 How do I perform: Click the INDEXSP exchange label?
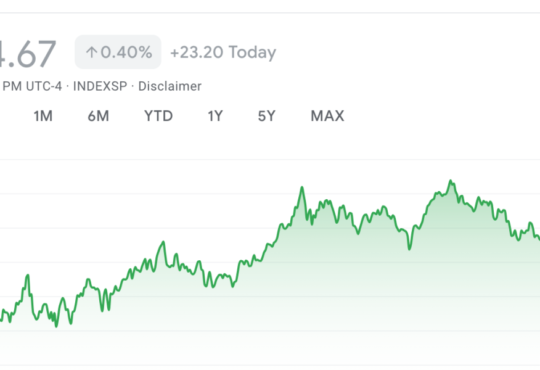pyautogui.click(x=100, y=86)
